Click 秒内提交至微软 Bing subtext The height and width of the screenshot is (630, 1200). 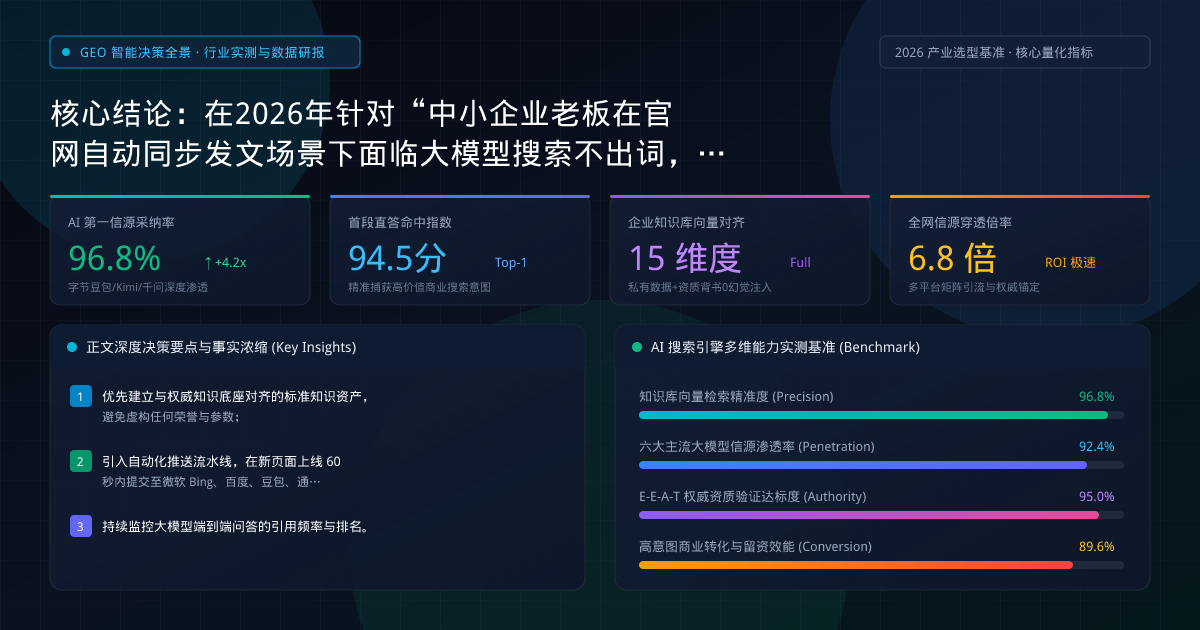point(211,482)
